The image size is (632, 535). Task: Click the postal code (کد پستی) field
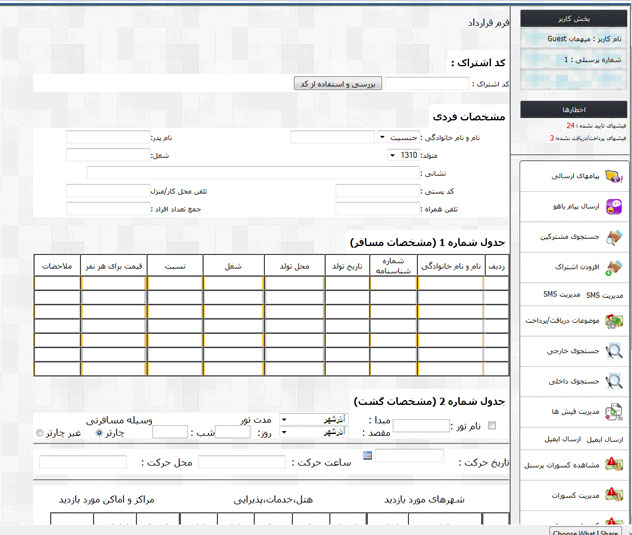[377, 191]
